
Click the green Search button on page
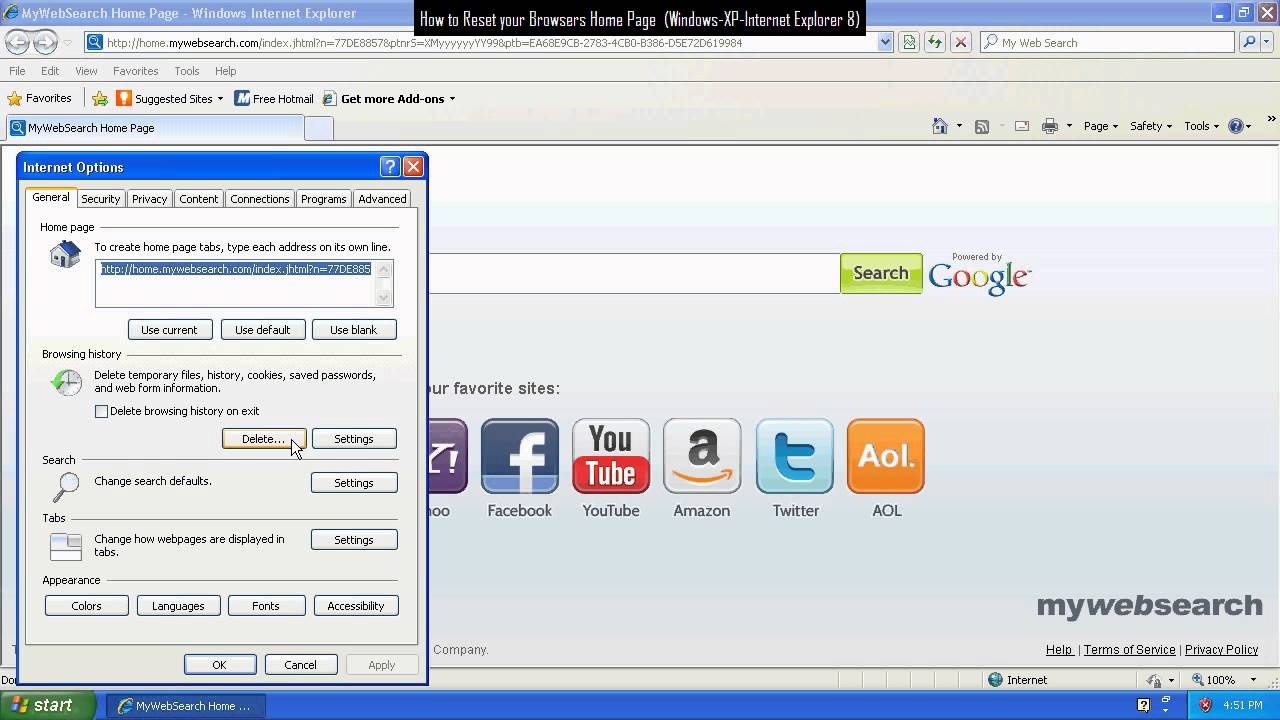[x=881, y=273]
